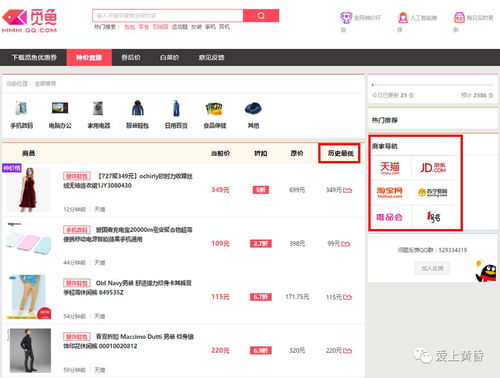Click the original price 171.75元
This screenshot has height=378, width=500.
tap(297, 297)
